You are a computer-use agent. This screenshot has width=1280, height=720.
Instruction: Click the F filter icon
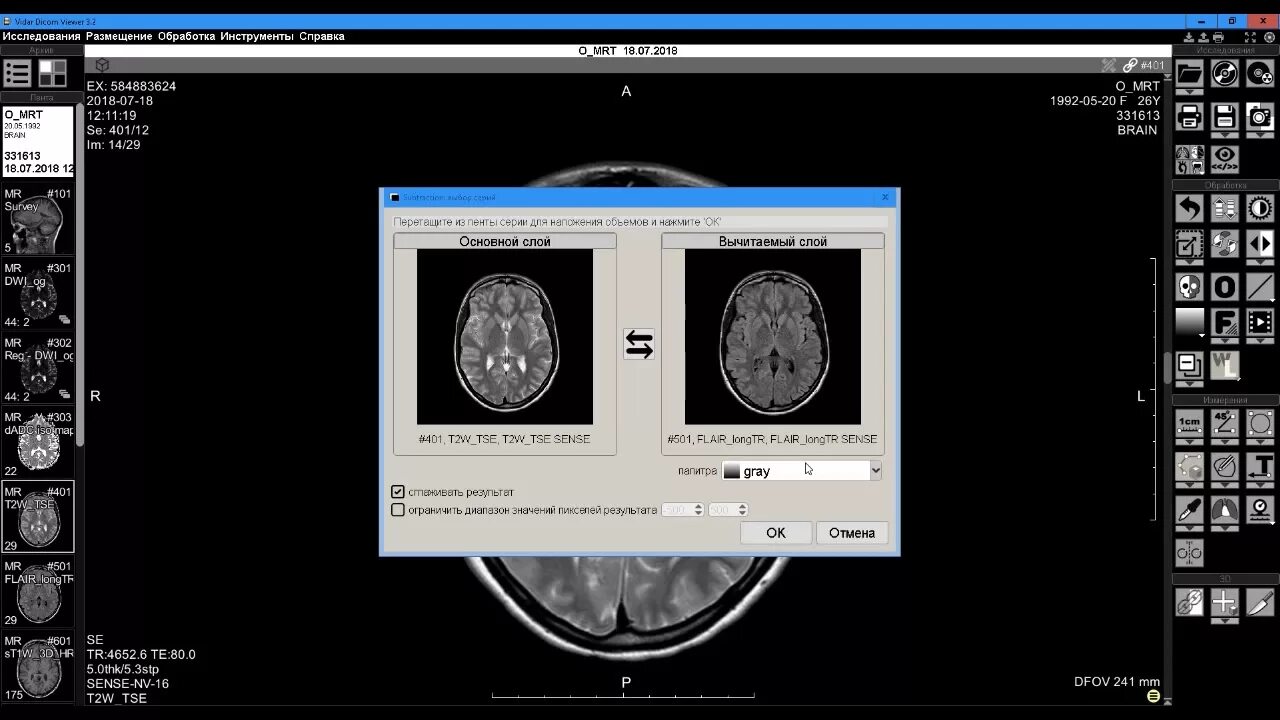[1225, 322]
